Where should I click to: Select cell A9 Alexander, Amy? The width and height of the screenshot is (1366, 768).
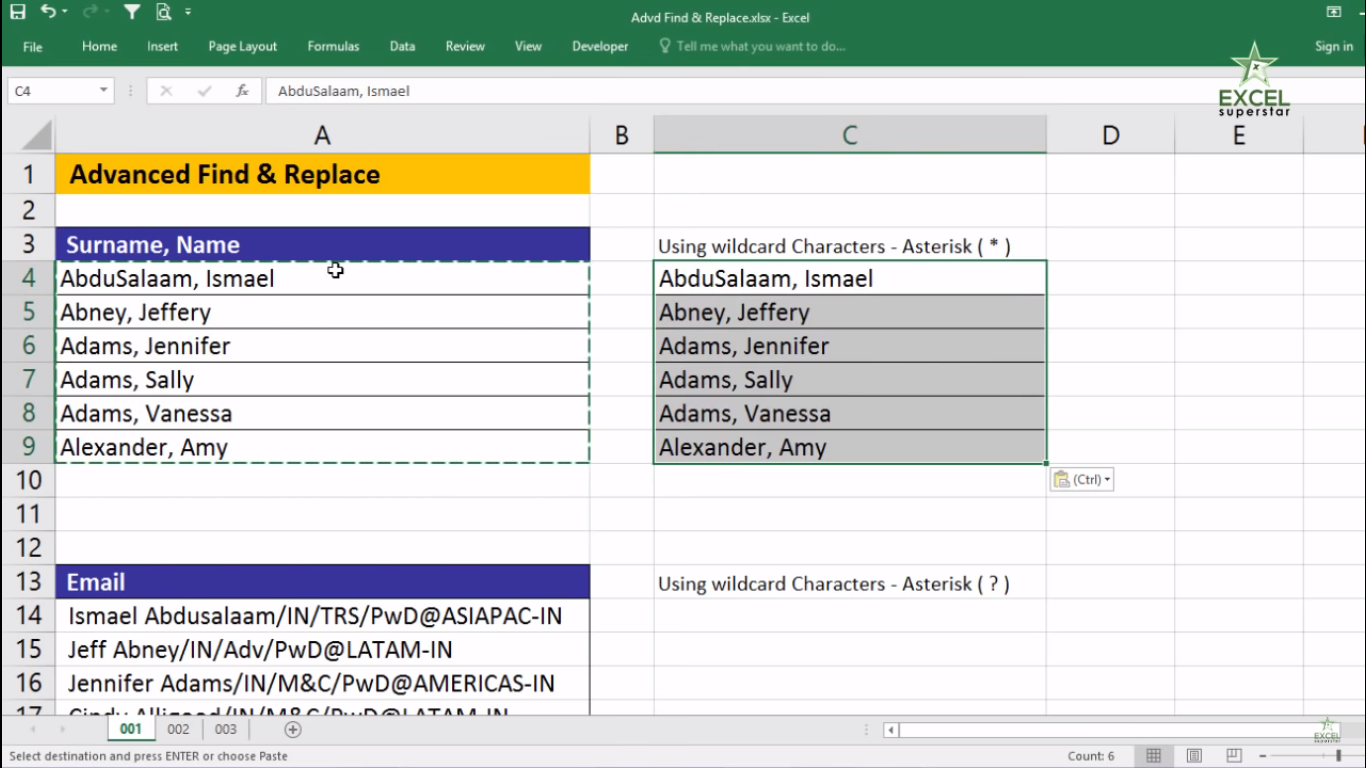point(322,447)
